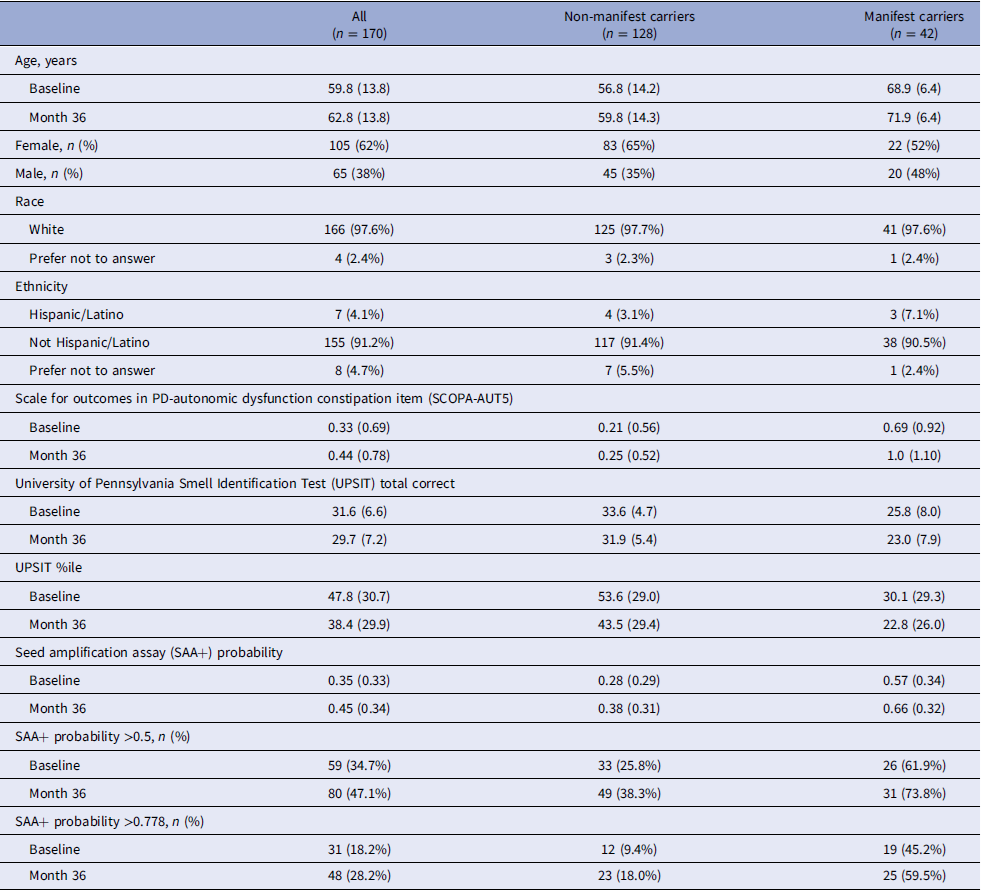Click the 'Non-manifest carriers' column header
This screenshot has width=981, height=891.
(x=629, y=25)
